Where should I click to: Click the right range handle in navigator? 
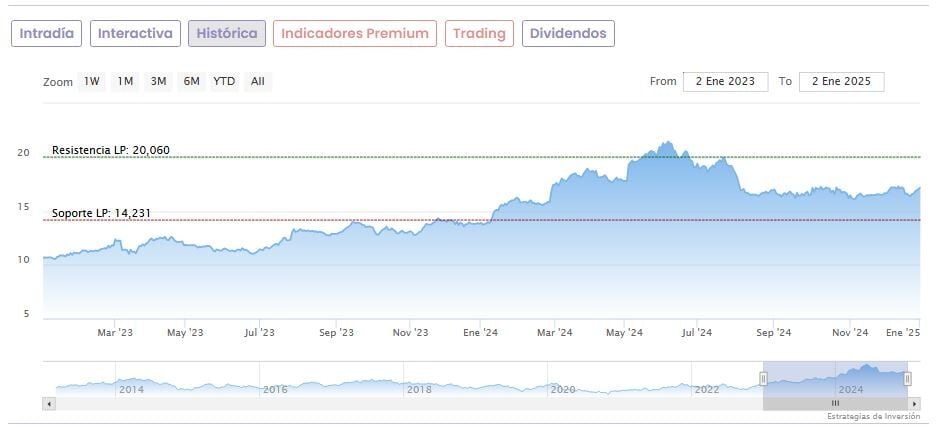coord(907,378)
